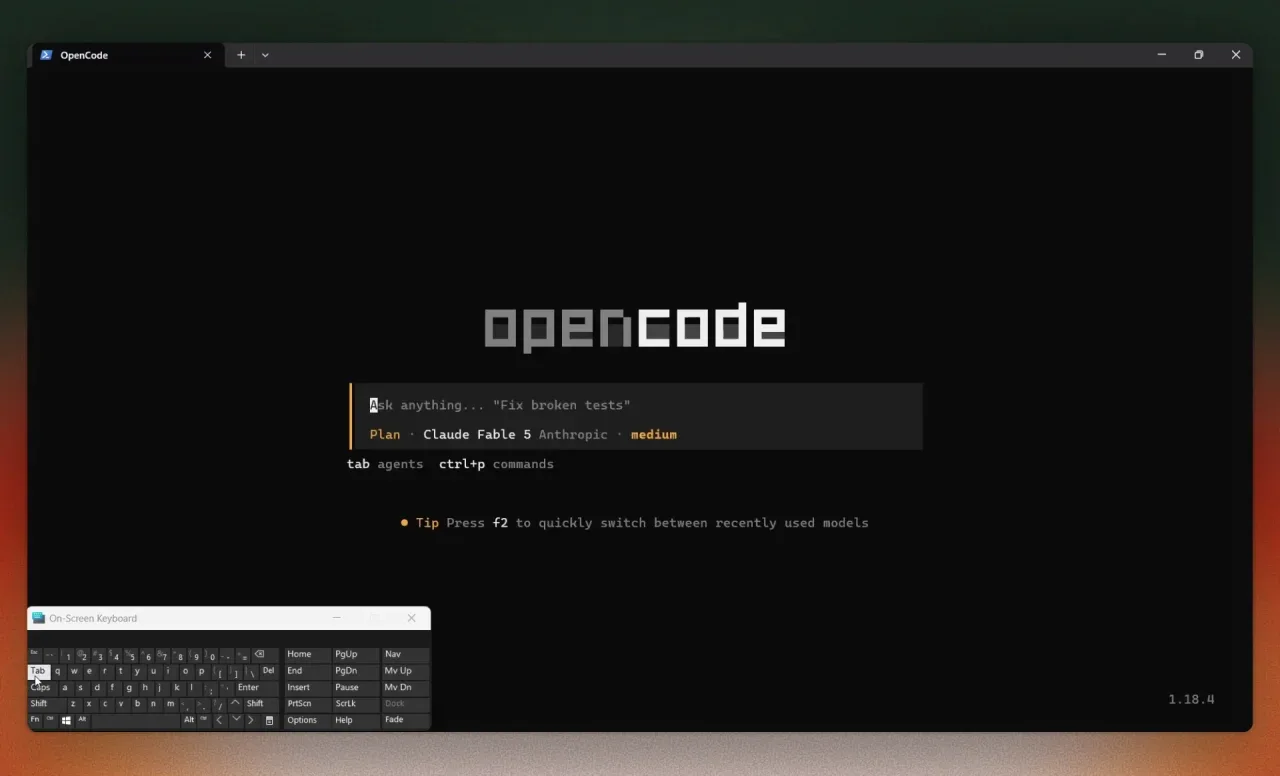Click the Mv Dn key on On-Screen Keyboard
Screen dimensions: 1280x776
[x=405, y=688]
